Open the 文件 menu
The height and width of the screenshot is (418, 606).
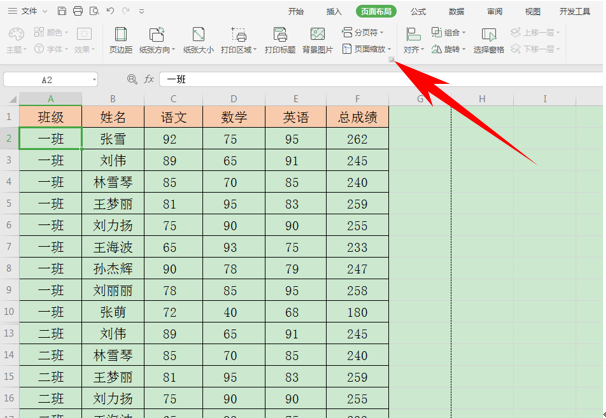click(27, 11)
